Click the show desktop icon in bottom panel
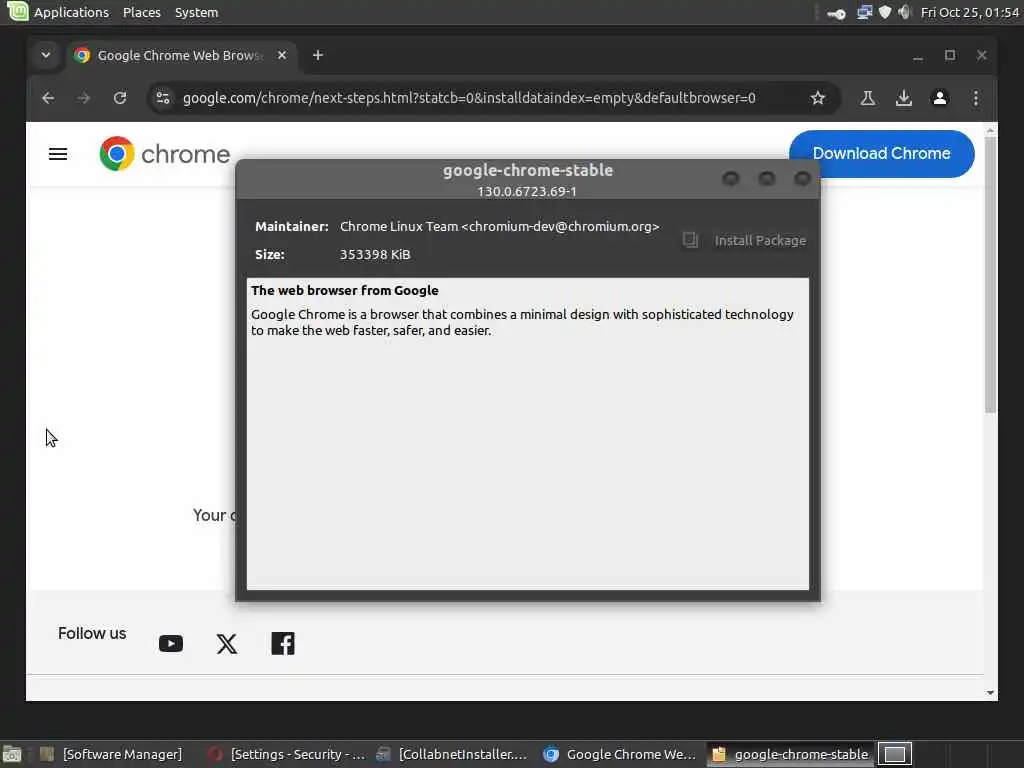Screen dimensions: 1024x768 (x=12, y=755)
